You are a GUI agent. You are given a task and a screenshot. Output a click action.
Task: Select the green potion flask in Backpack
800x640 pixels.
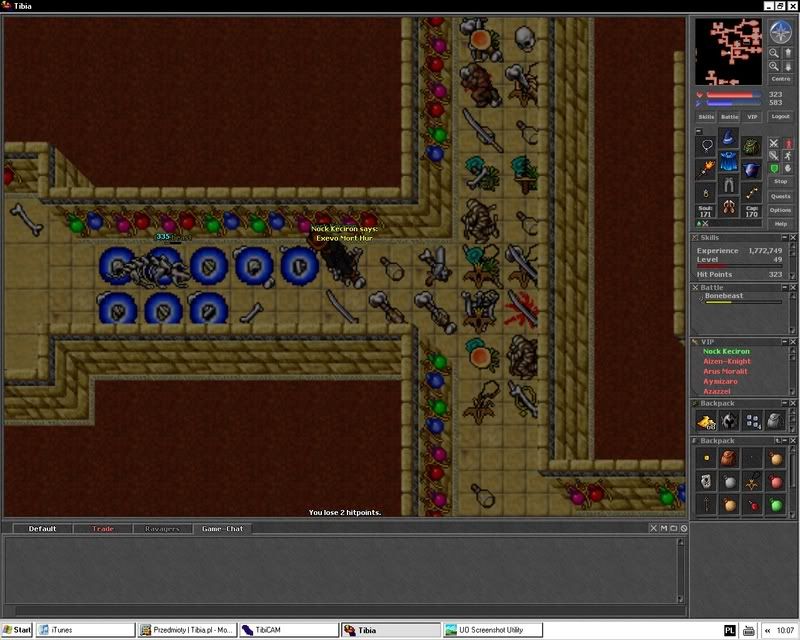pos(775,505)
